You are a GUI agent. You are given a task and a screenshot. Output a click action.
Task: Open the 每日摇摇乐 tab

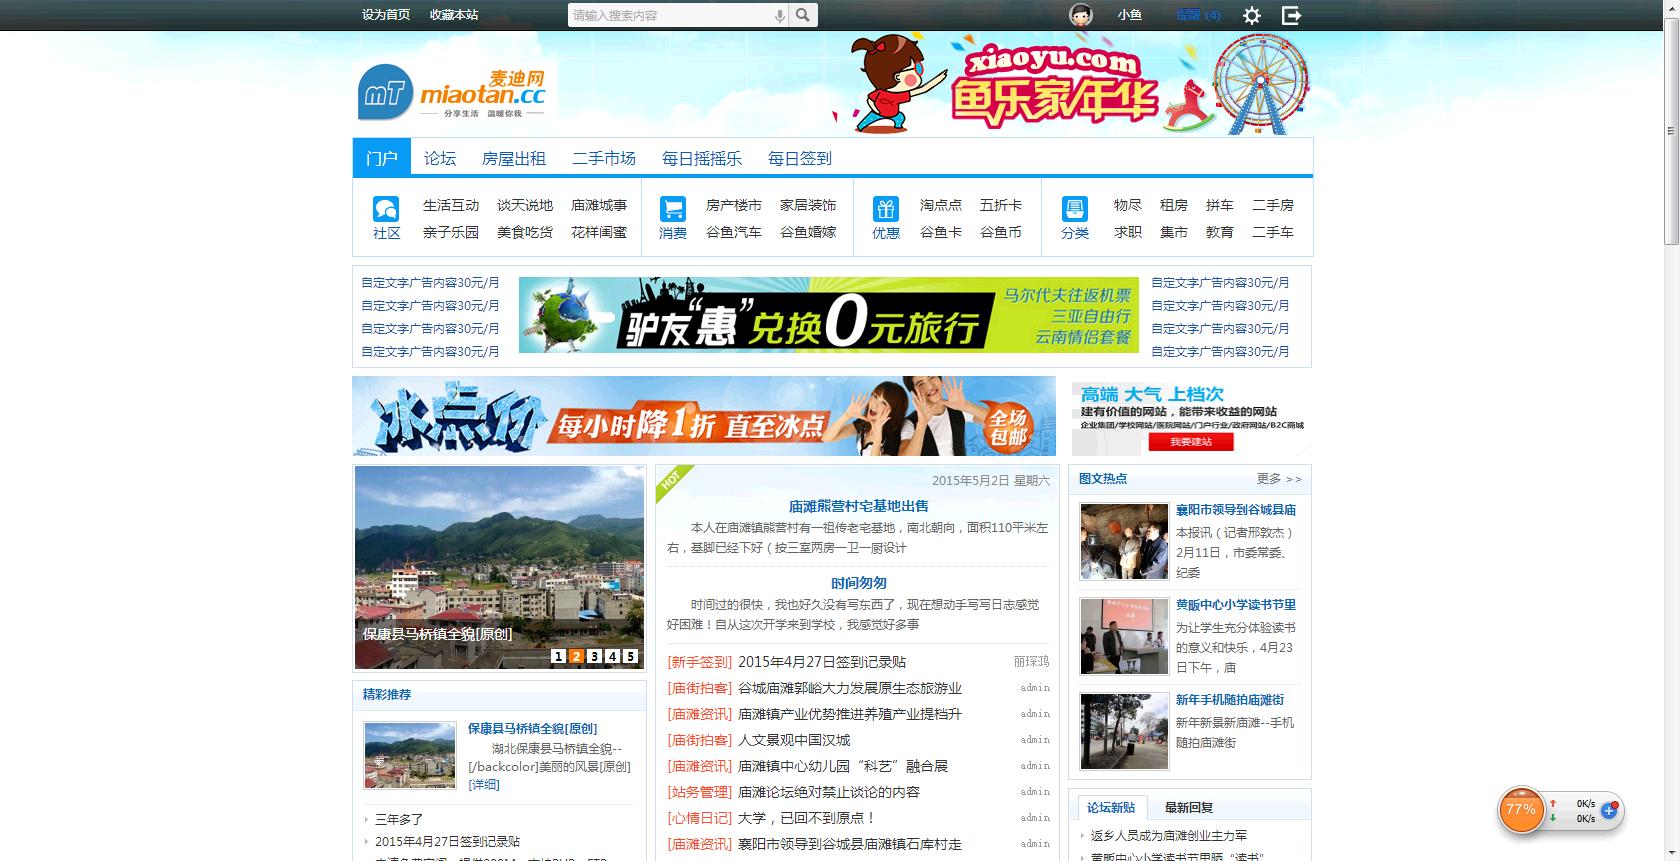click(x=702, y=158)
